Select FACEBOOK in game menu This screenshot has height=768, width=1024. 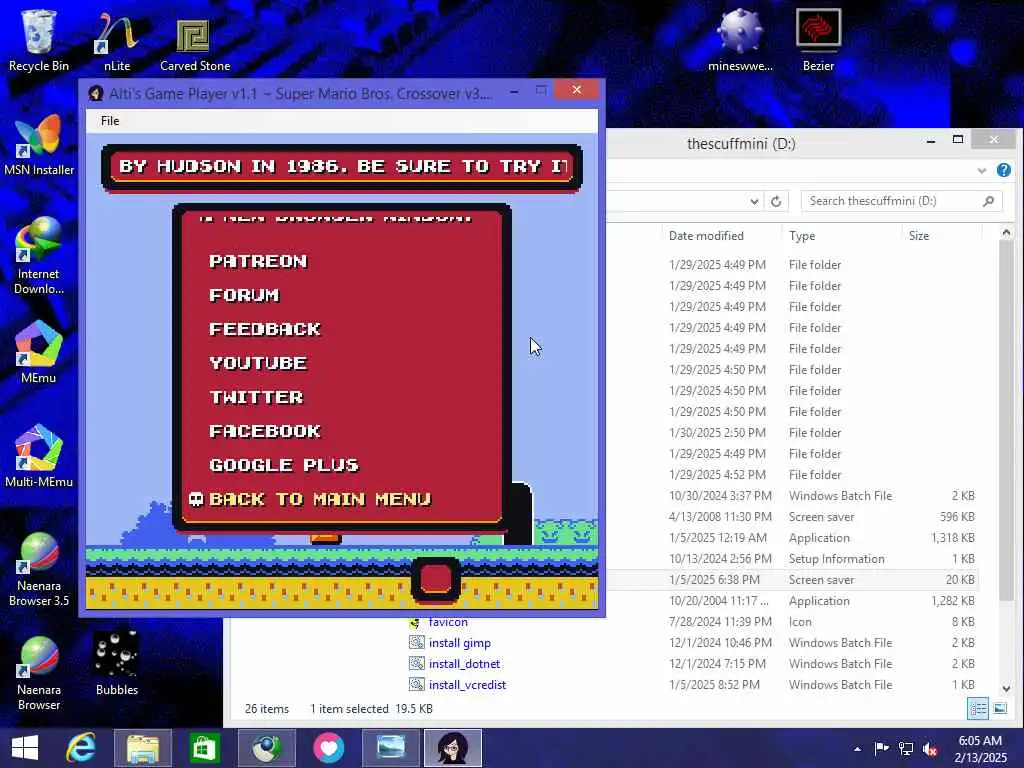pos(264,431)
